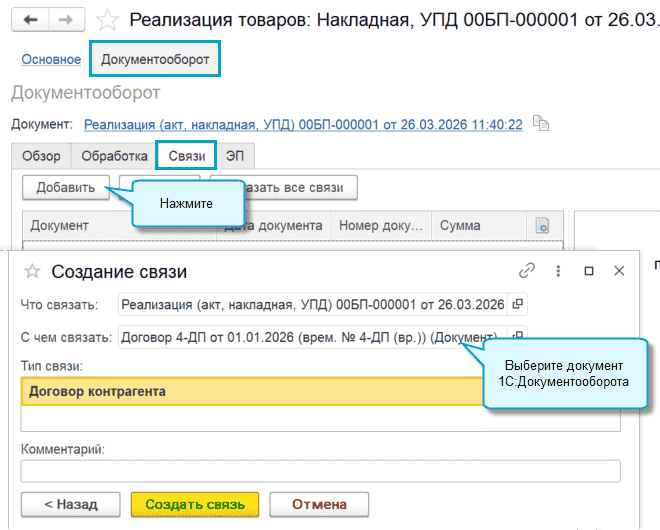
Task: Click the Номер доку… column header
Action: [x=381, y=226]
